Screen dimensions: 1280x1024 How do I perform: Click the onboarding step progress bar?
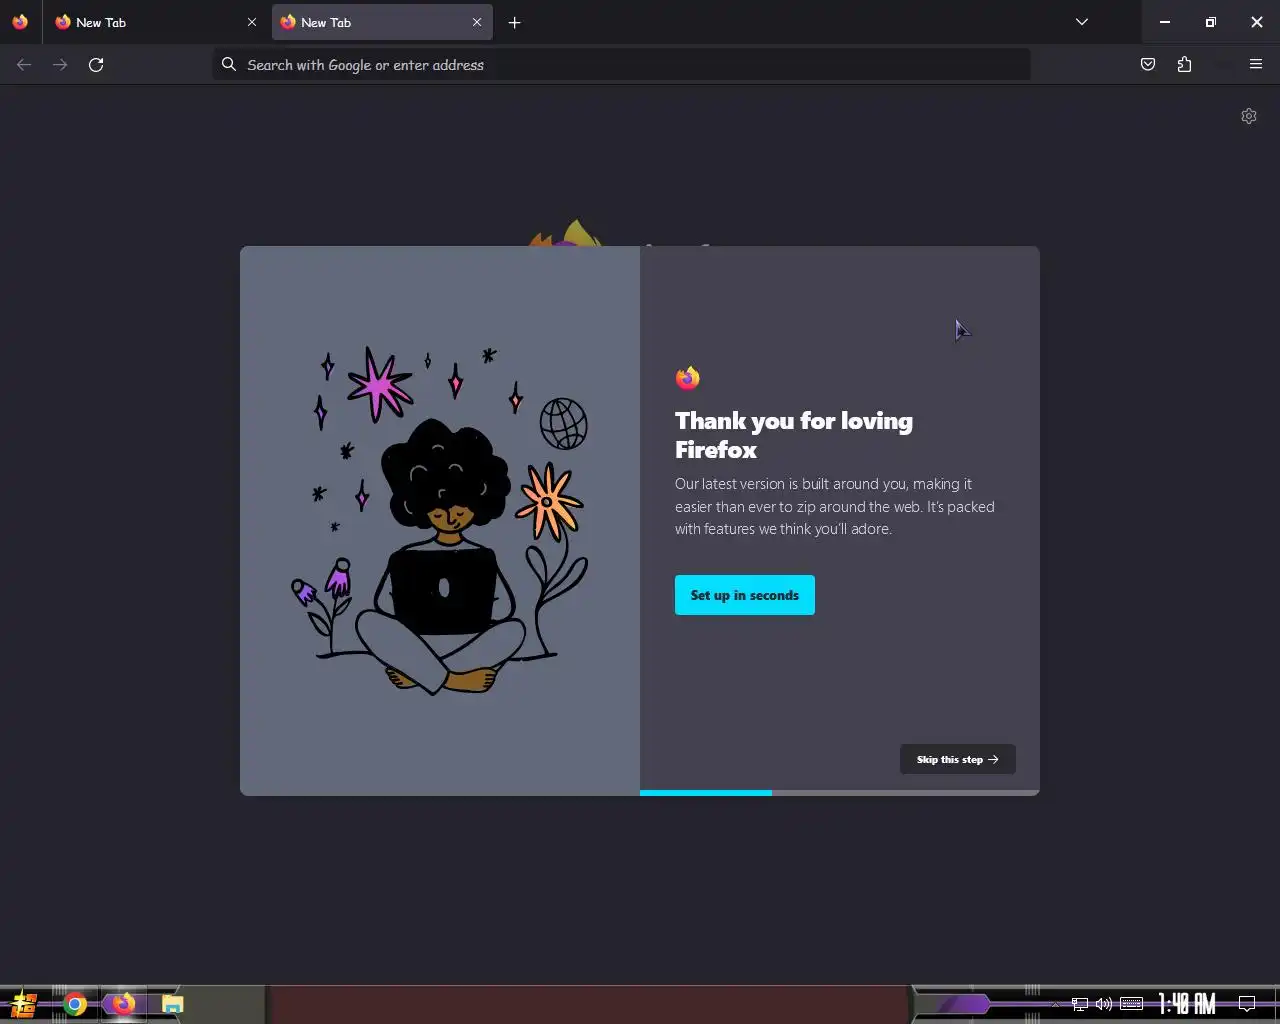pyautogui.click(x=840, y=793)
